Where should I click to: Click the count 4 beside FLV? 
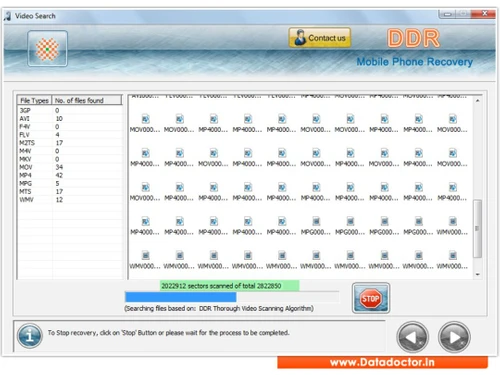pos(57,135)
